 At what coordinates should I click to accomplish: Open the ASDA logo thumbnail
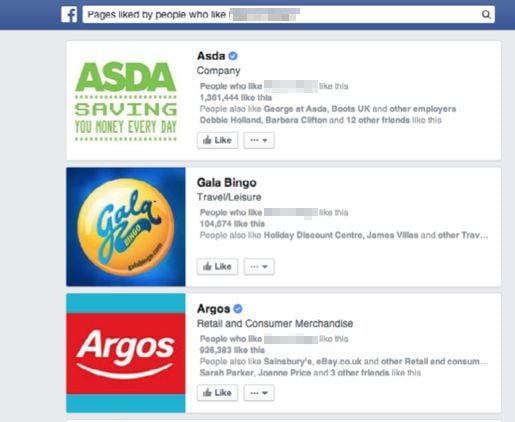tap(126, 101)
